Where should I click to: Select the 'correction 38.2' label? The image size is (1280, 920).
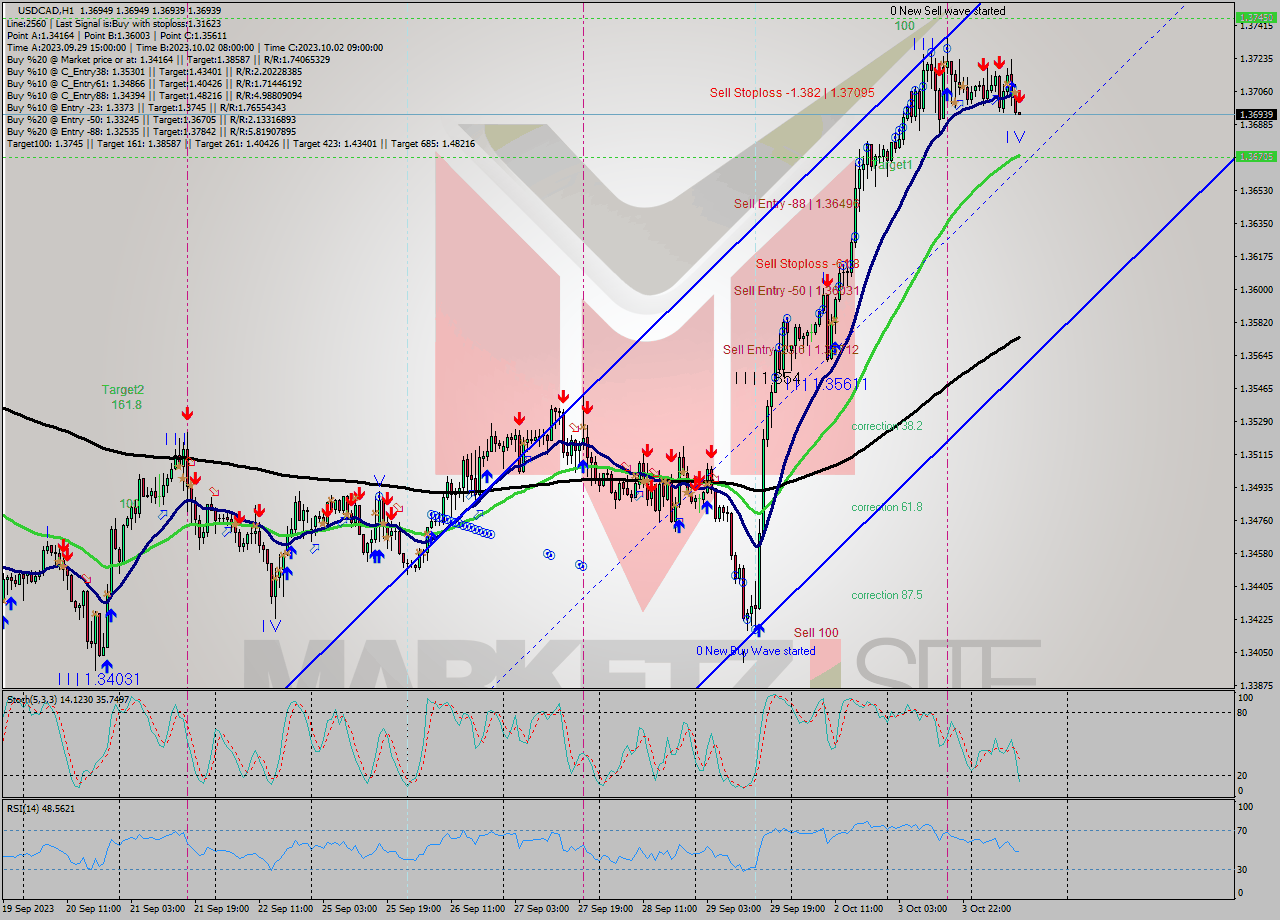click(x=887, y=426)
